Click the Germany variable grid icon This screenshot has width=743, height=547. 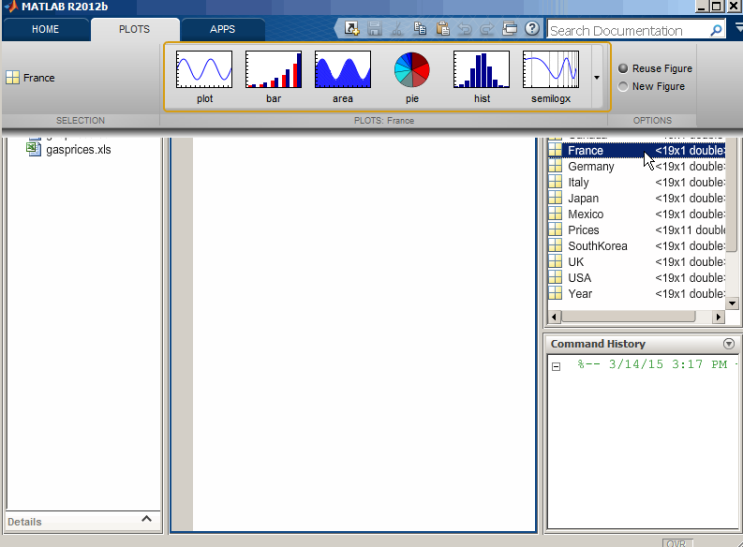(x=555, y=165)
